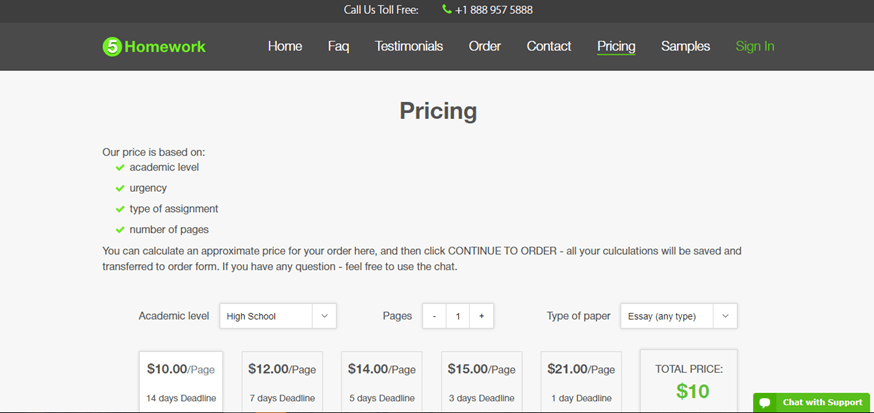Expand the Type of paper chevron arrow
This screenshot has height=413, width=874.
(725, 316)
